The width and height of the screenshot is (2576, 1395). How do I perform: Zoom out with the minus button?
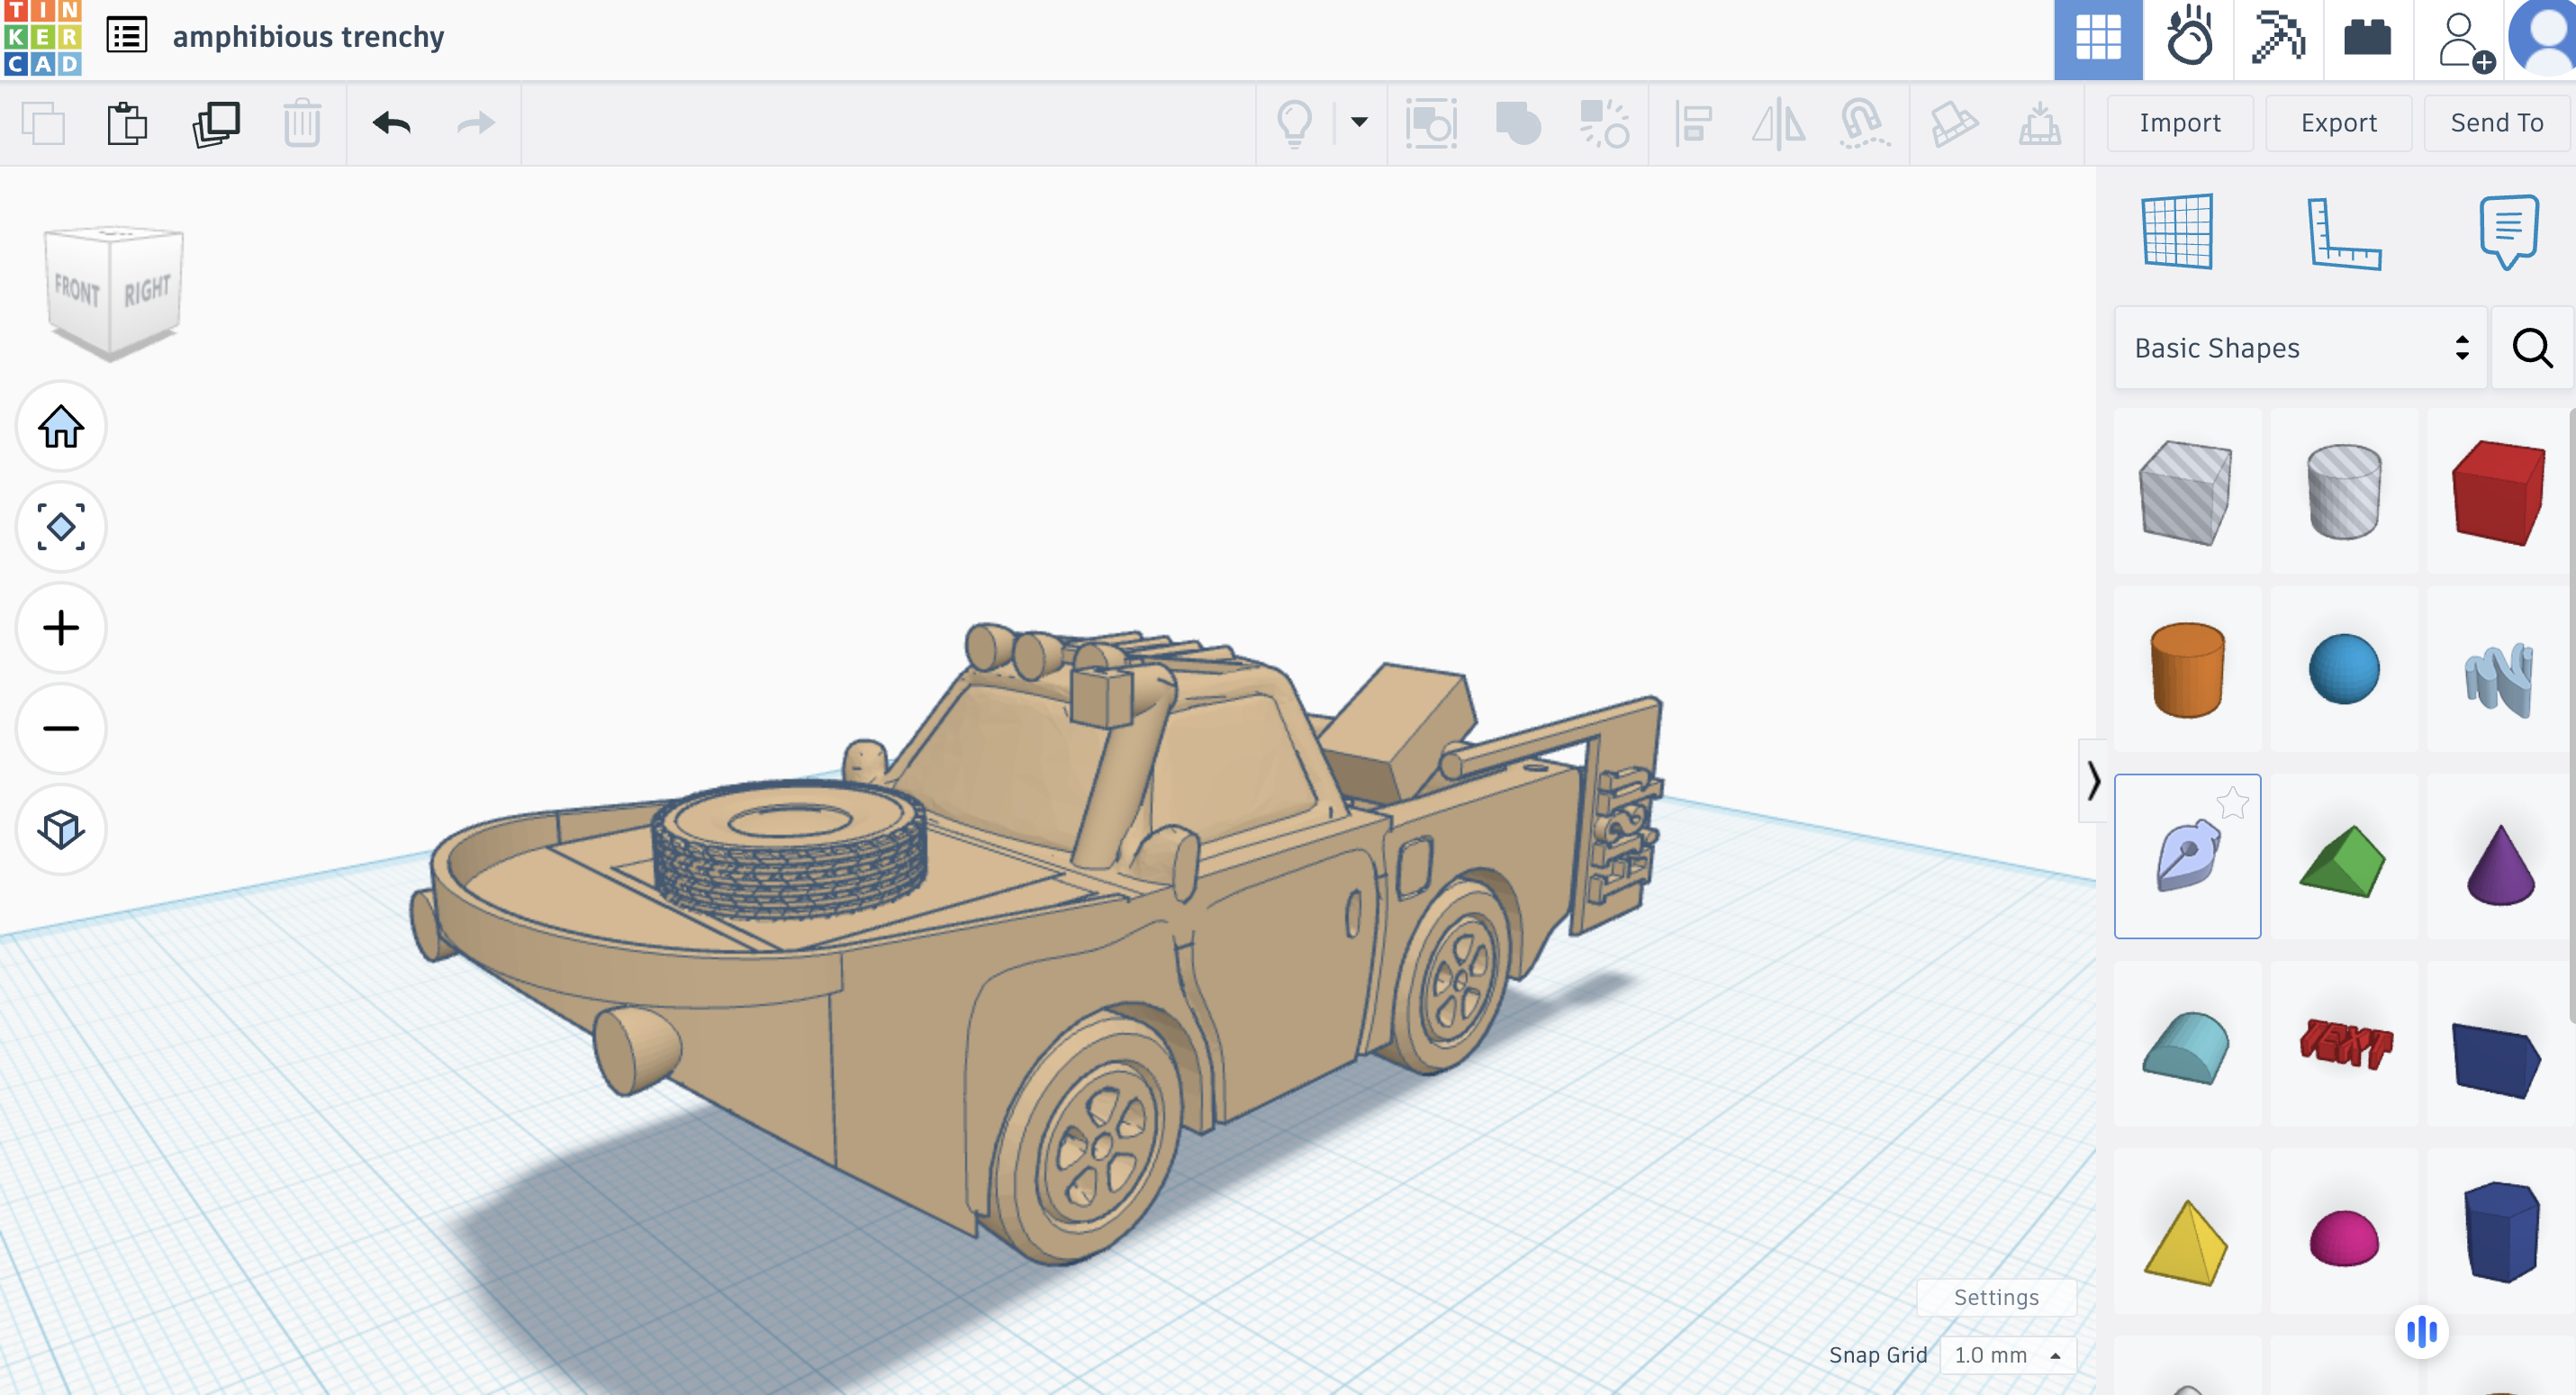tap(61, 728)
